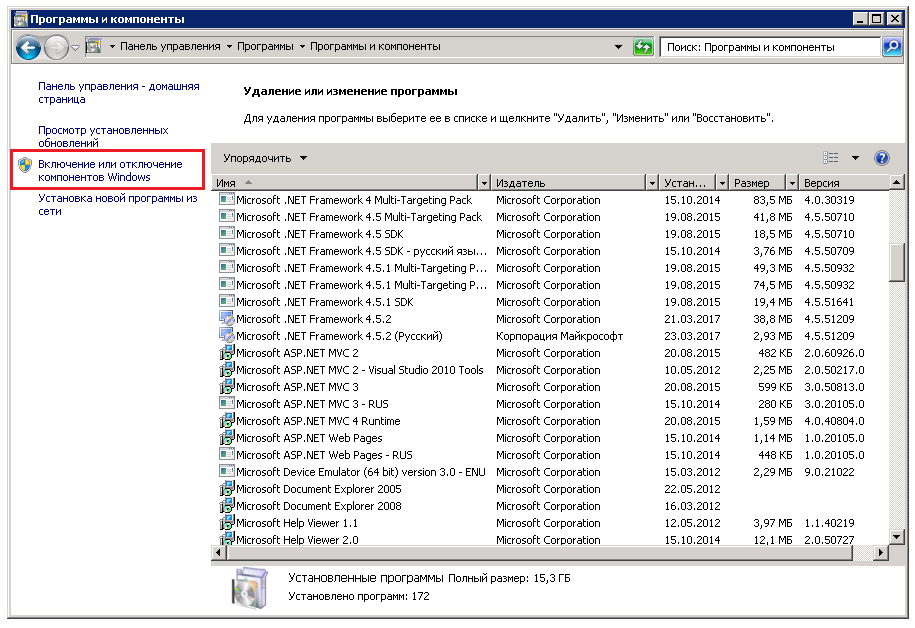Click version 4.5.51641 cell
This screenshot has height=628, width=915.
[829, 302]
